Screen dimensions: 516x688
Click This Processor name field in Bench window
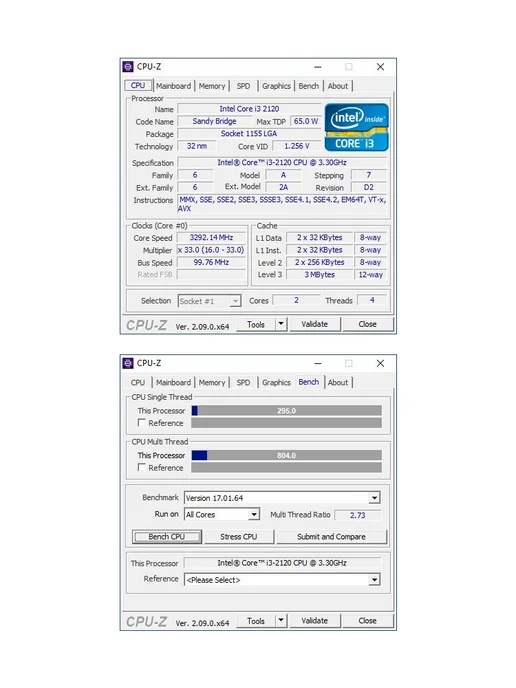282,563
